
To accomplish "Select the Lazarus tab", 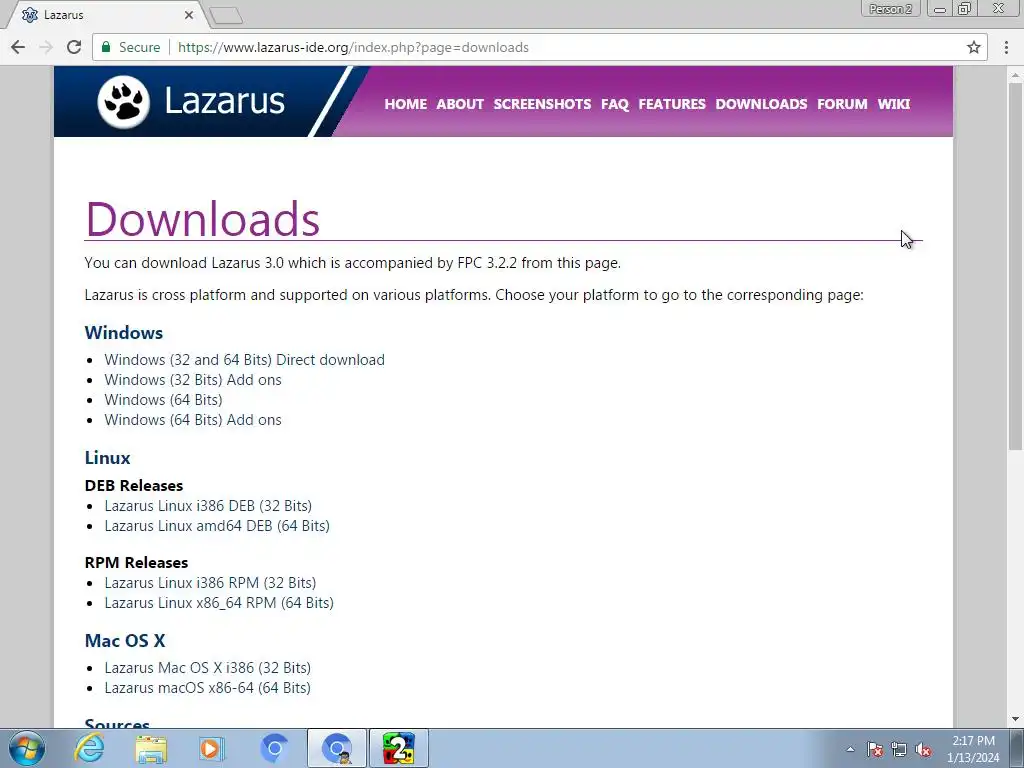I will [x=104, y=14].
